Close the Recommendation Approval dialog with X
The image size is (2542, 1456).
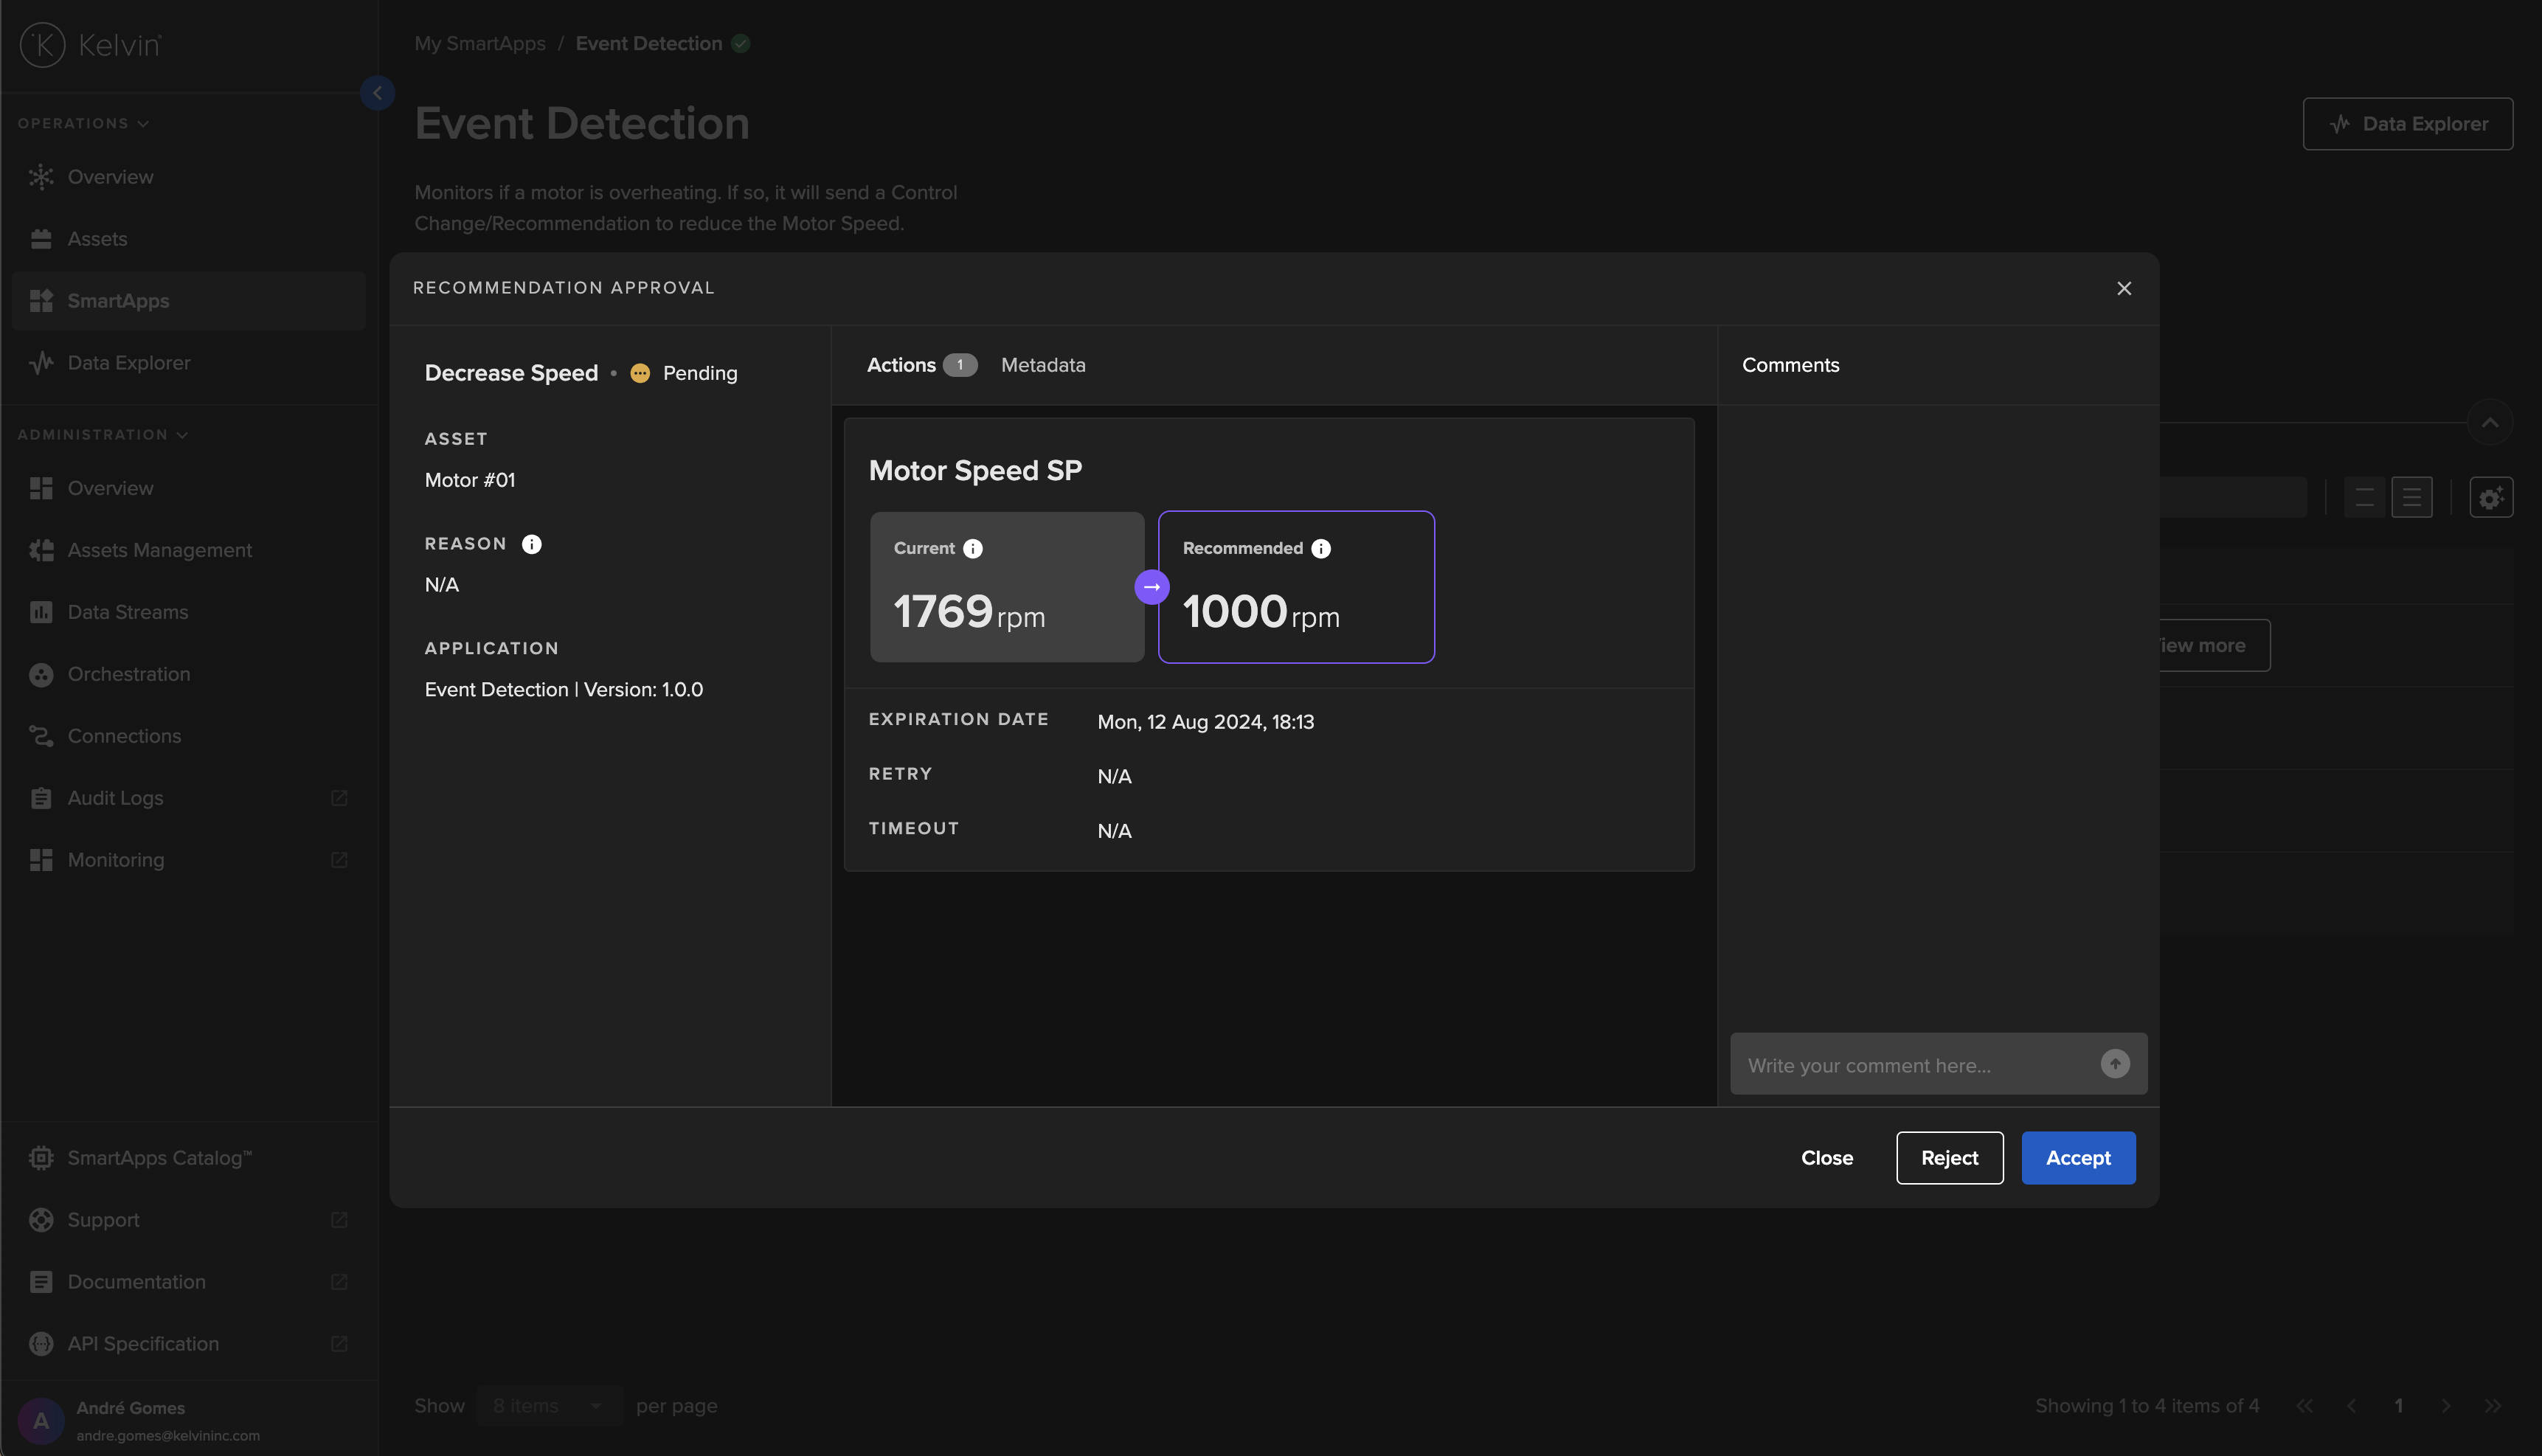(x=2124, y=289)
